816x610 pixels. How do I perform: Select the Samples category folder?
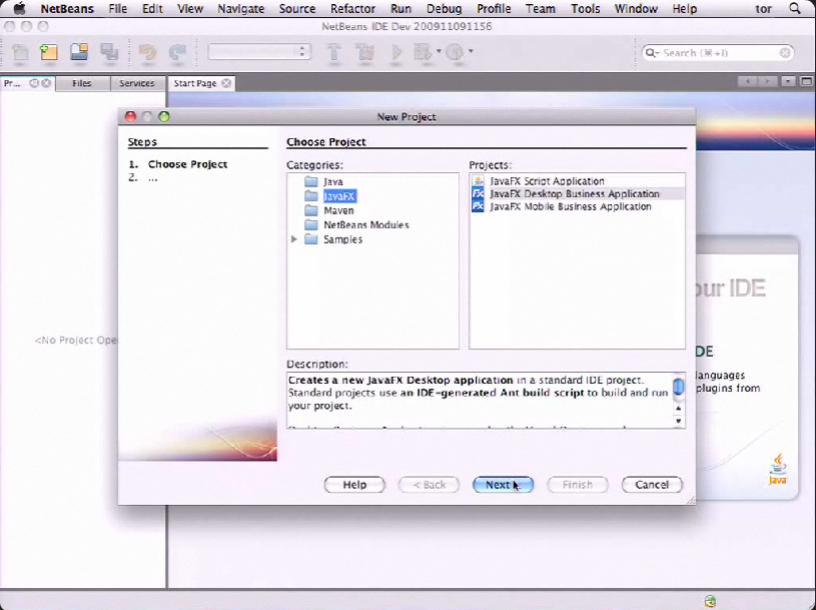pos(333,239)
